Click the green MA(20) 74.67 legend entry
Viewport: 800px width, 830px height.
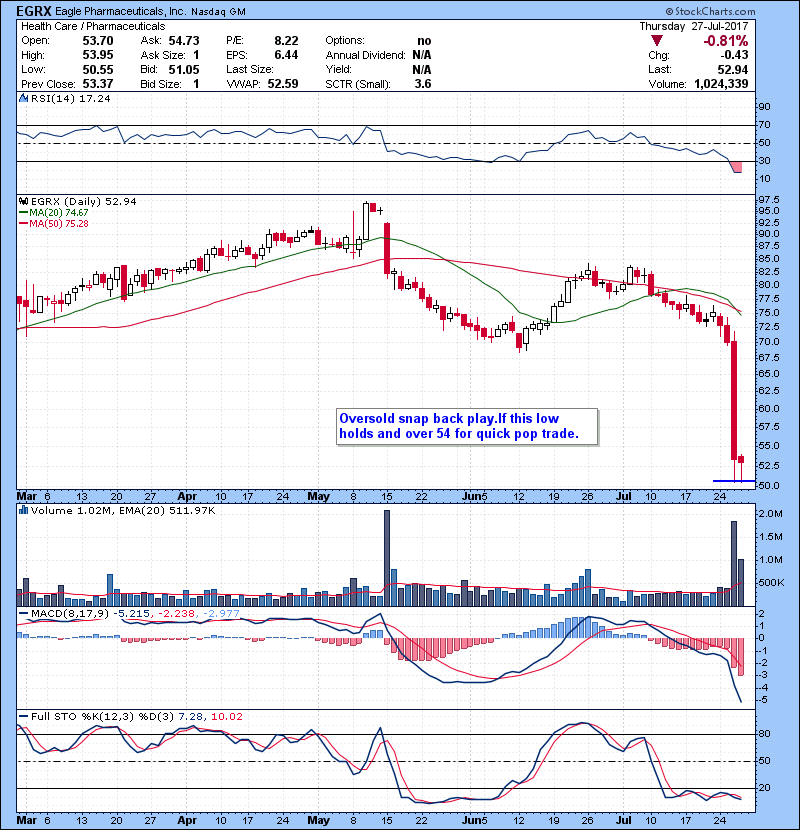[54, 212]
